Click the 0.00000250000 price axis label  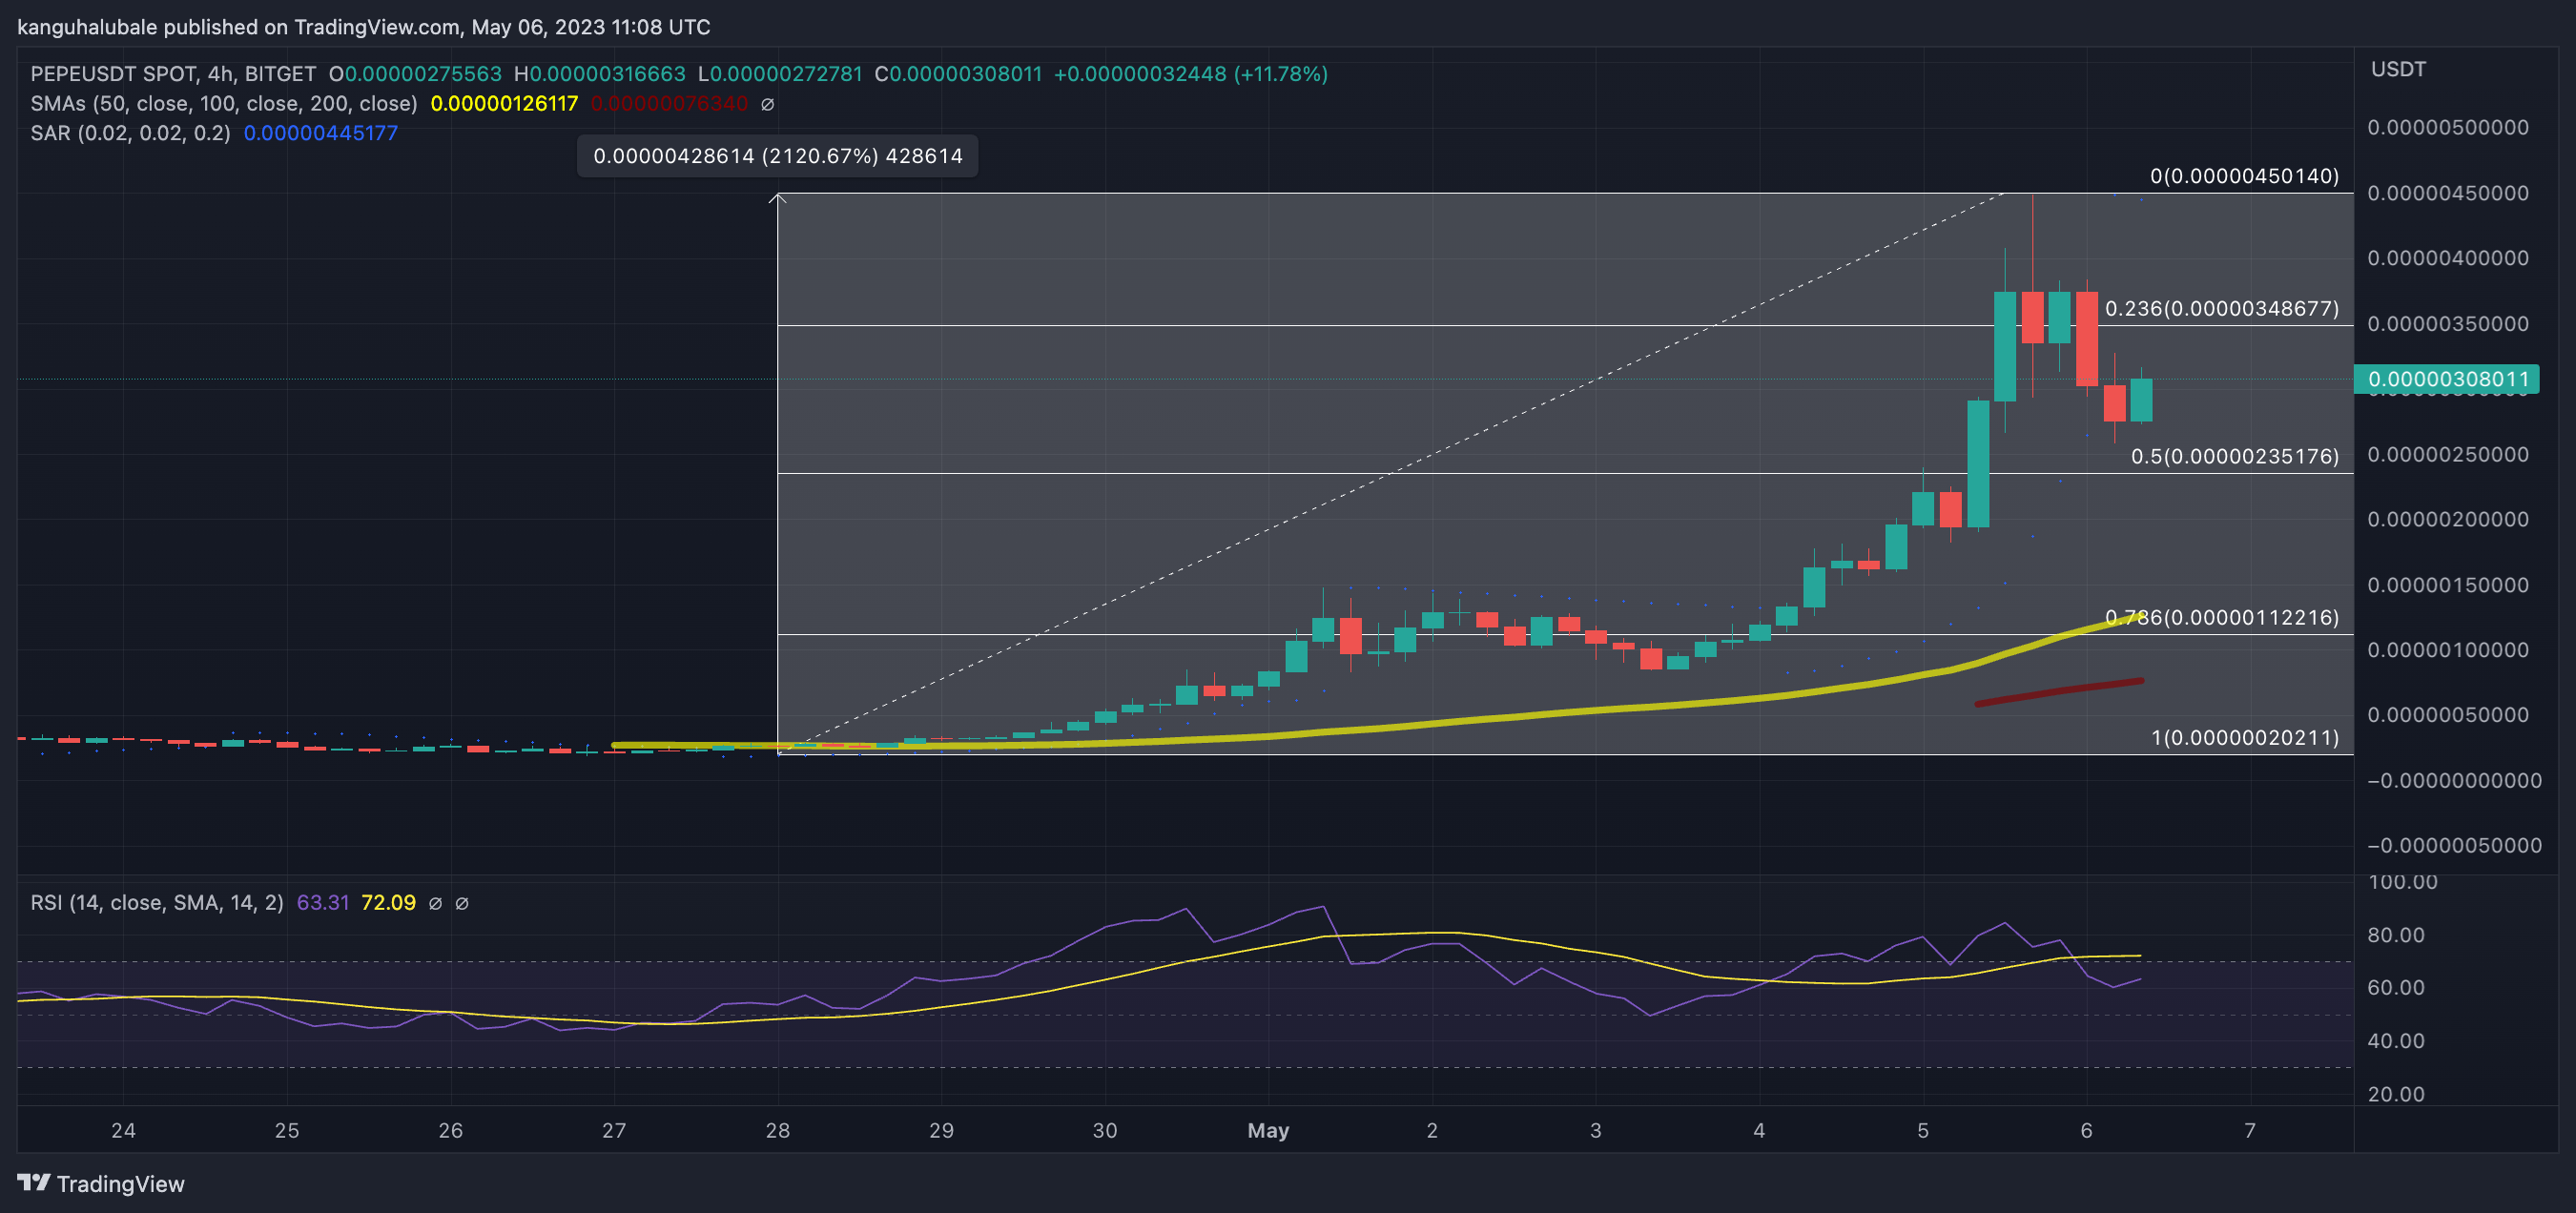[2448, 454]
